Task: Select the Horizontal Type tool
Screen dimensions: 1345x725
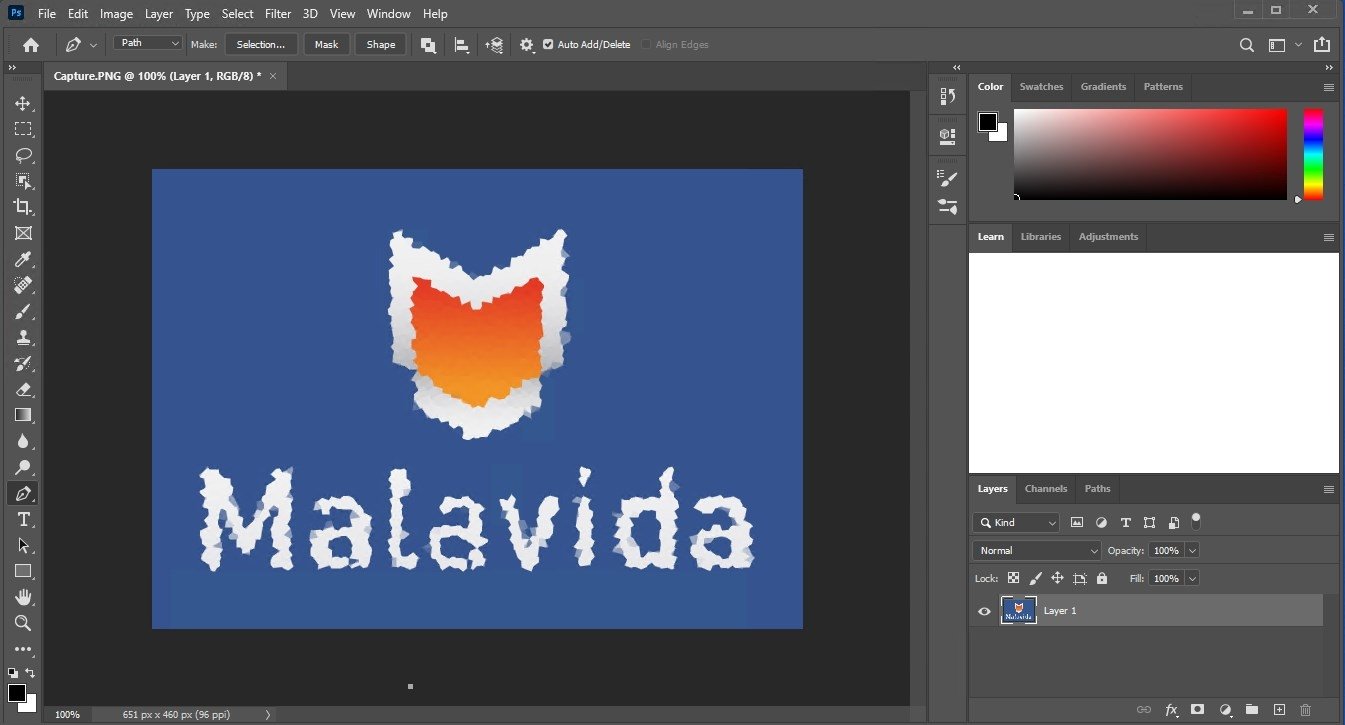Action: click(x=23, y=519)
